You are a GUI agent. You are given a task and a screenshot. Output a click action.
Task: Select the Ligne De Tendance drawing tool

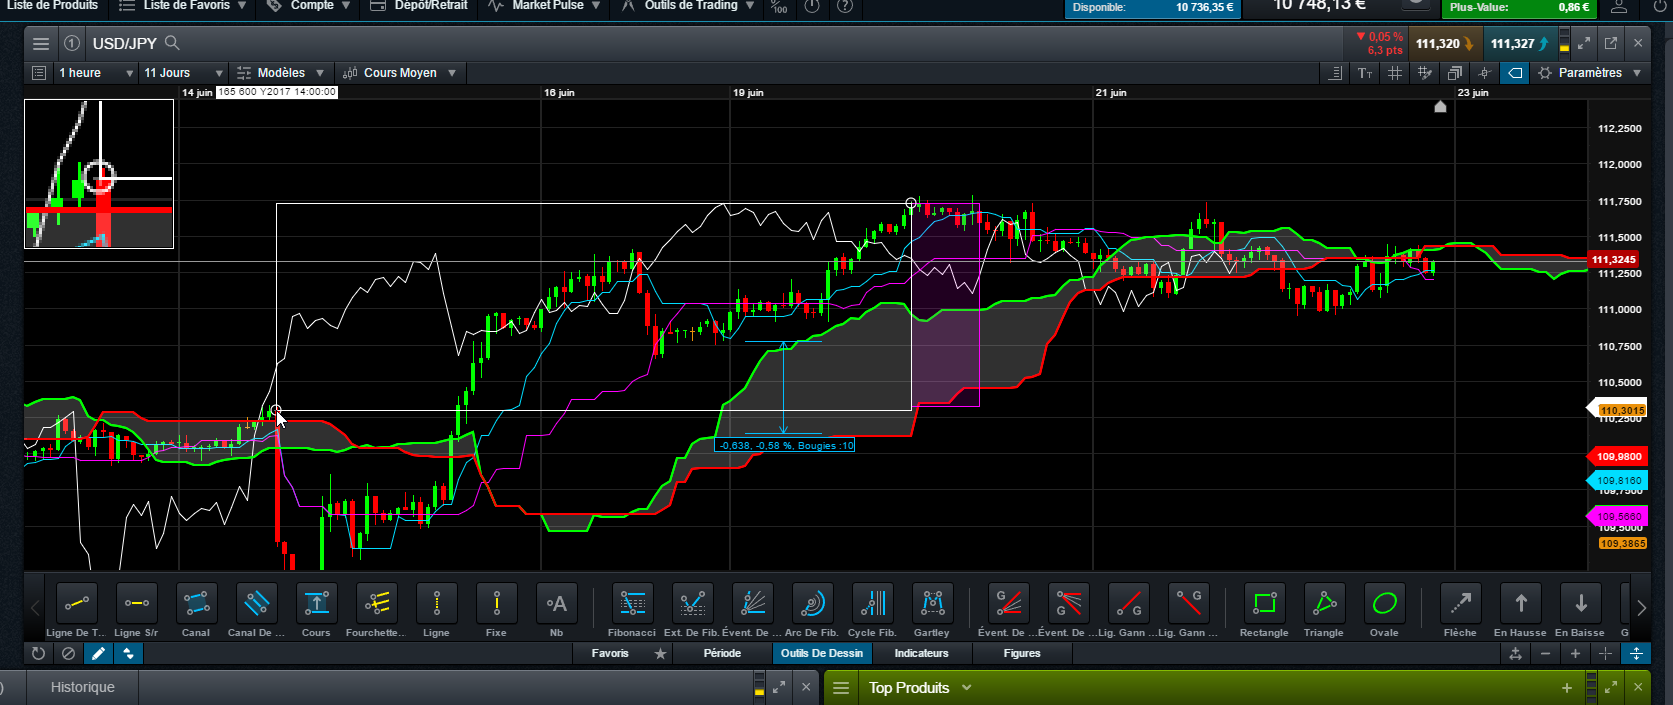click(77, 604)
